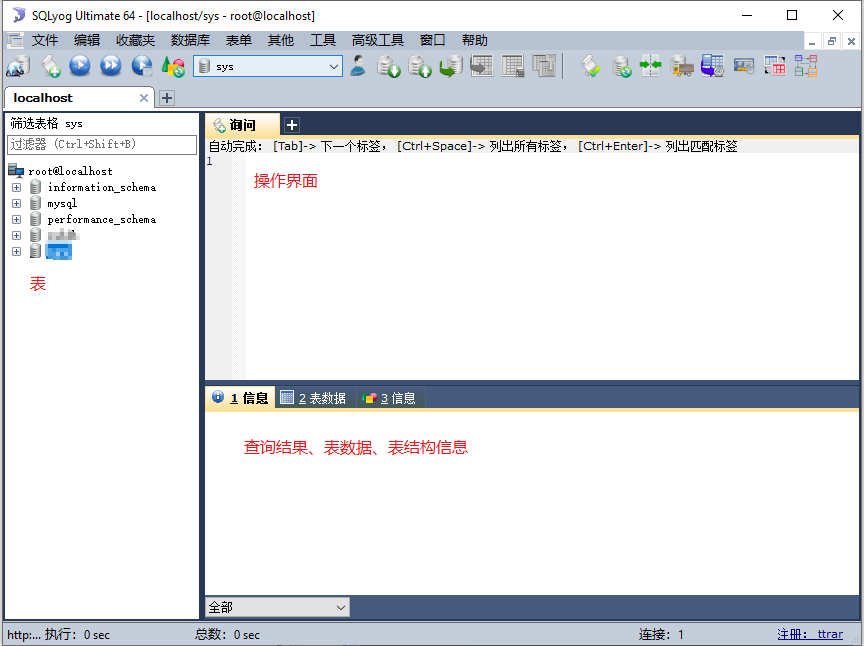864x646 pixels.
Task: Select the information_schema database
Action: [x=102, y=187]
